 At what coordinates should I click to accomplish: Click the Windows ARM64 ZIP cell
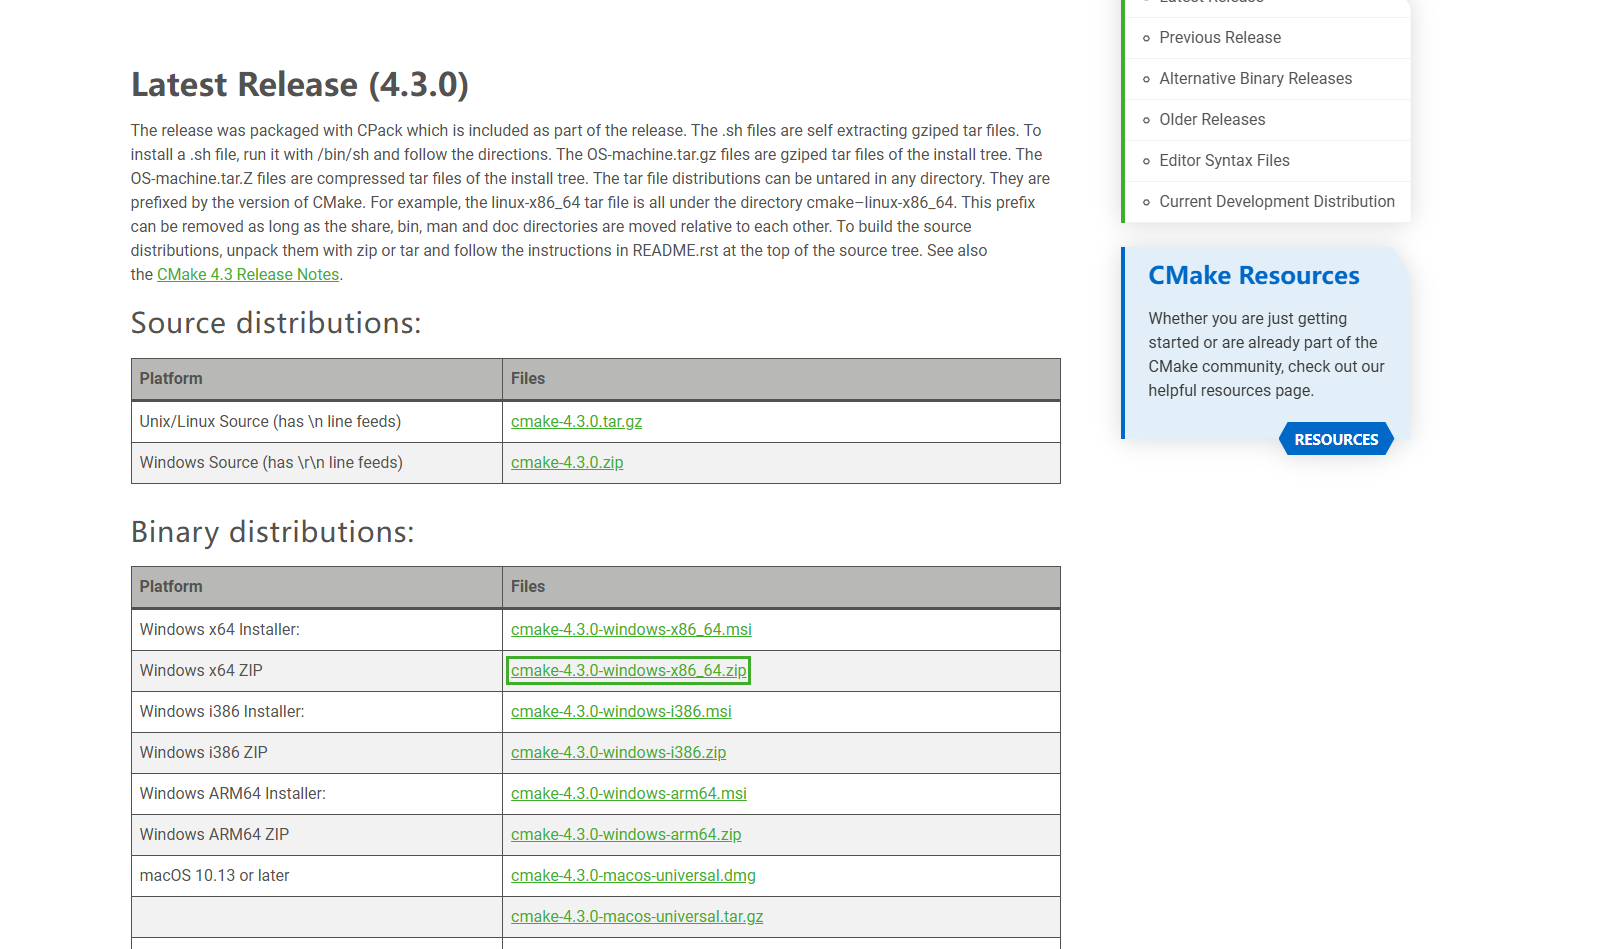click(x=317, y=835)
